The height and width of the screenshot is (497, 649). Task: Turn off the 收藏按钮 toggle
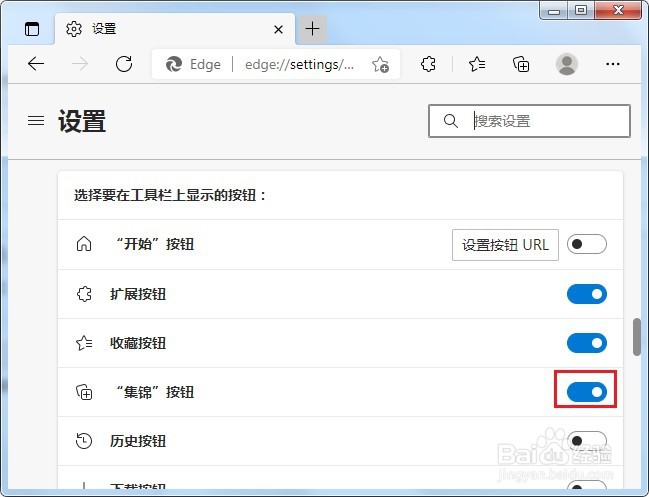pyautogui.click(x=587, y=343)
